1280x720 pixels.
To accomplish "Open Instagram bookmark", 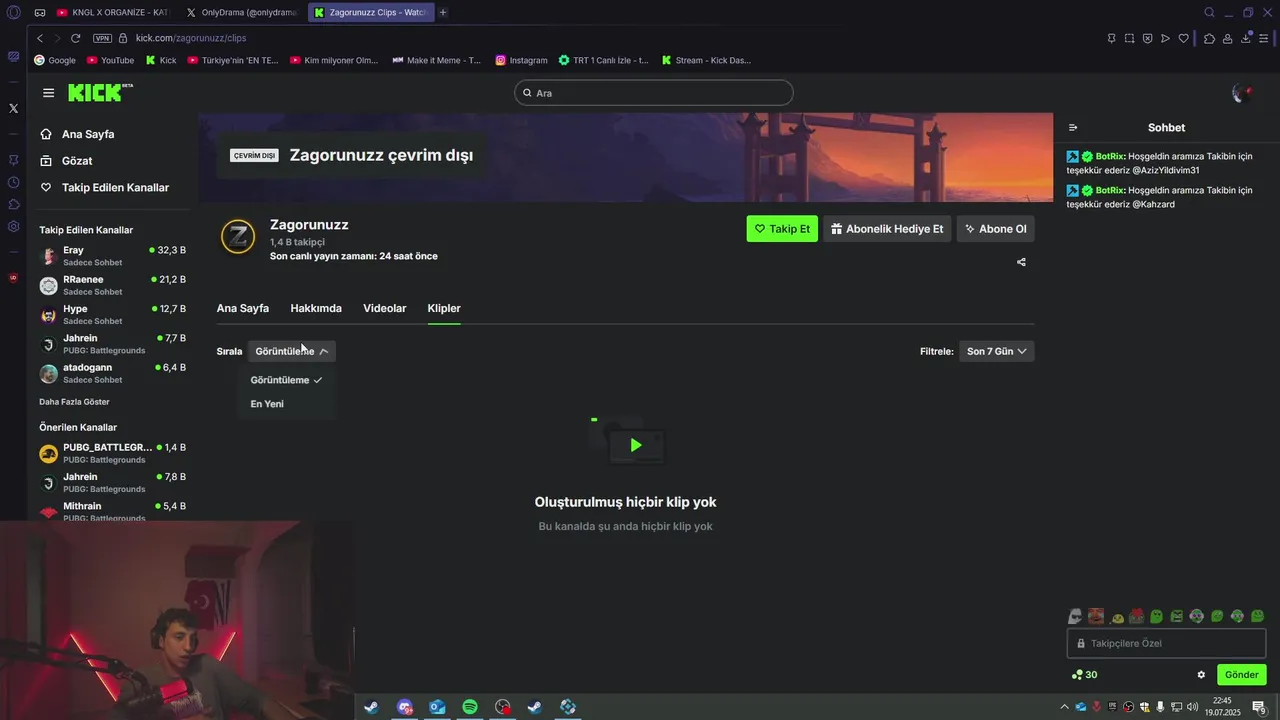I will 521,60.
